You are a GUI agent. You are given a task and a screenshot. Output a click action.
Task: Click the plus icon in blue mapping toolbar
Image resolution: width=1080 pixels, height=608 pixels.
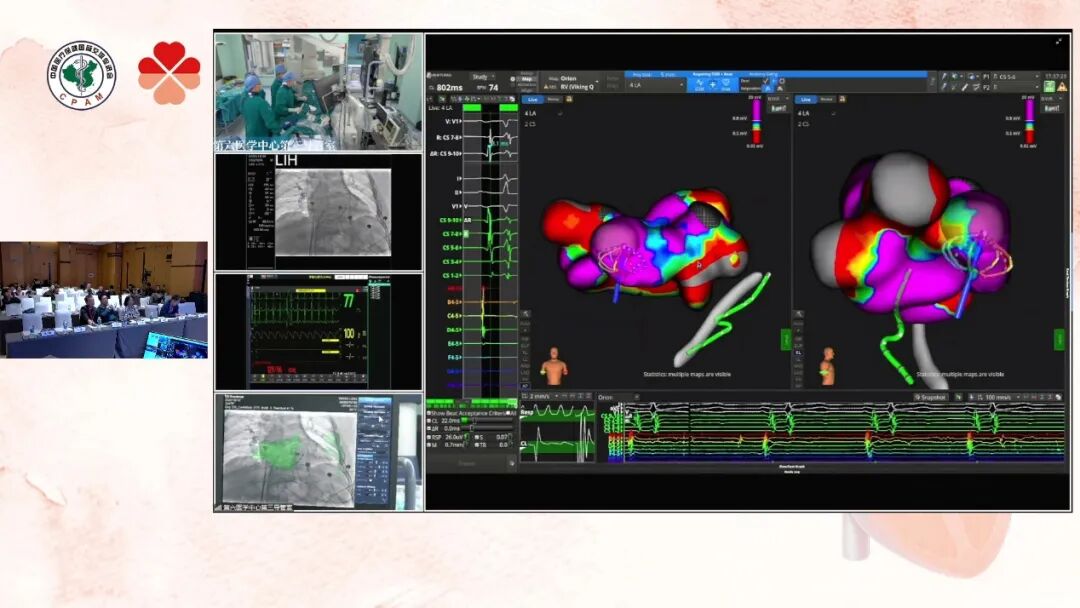[x=712, y=86]
